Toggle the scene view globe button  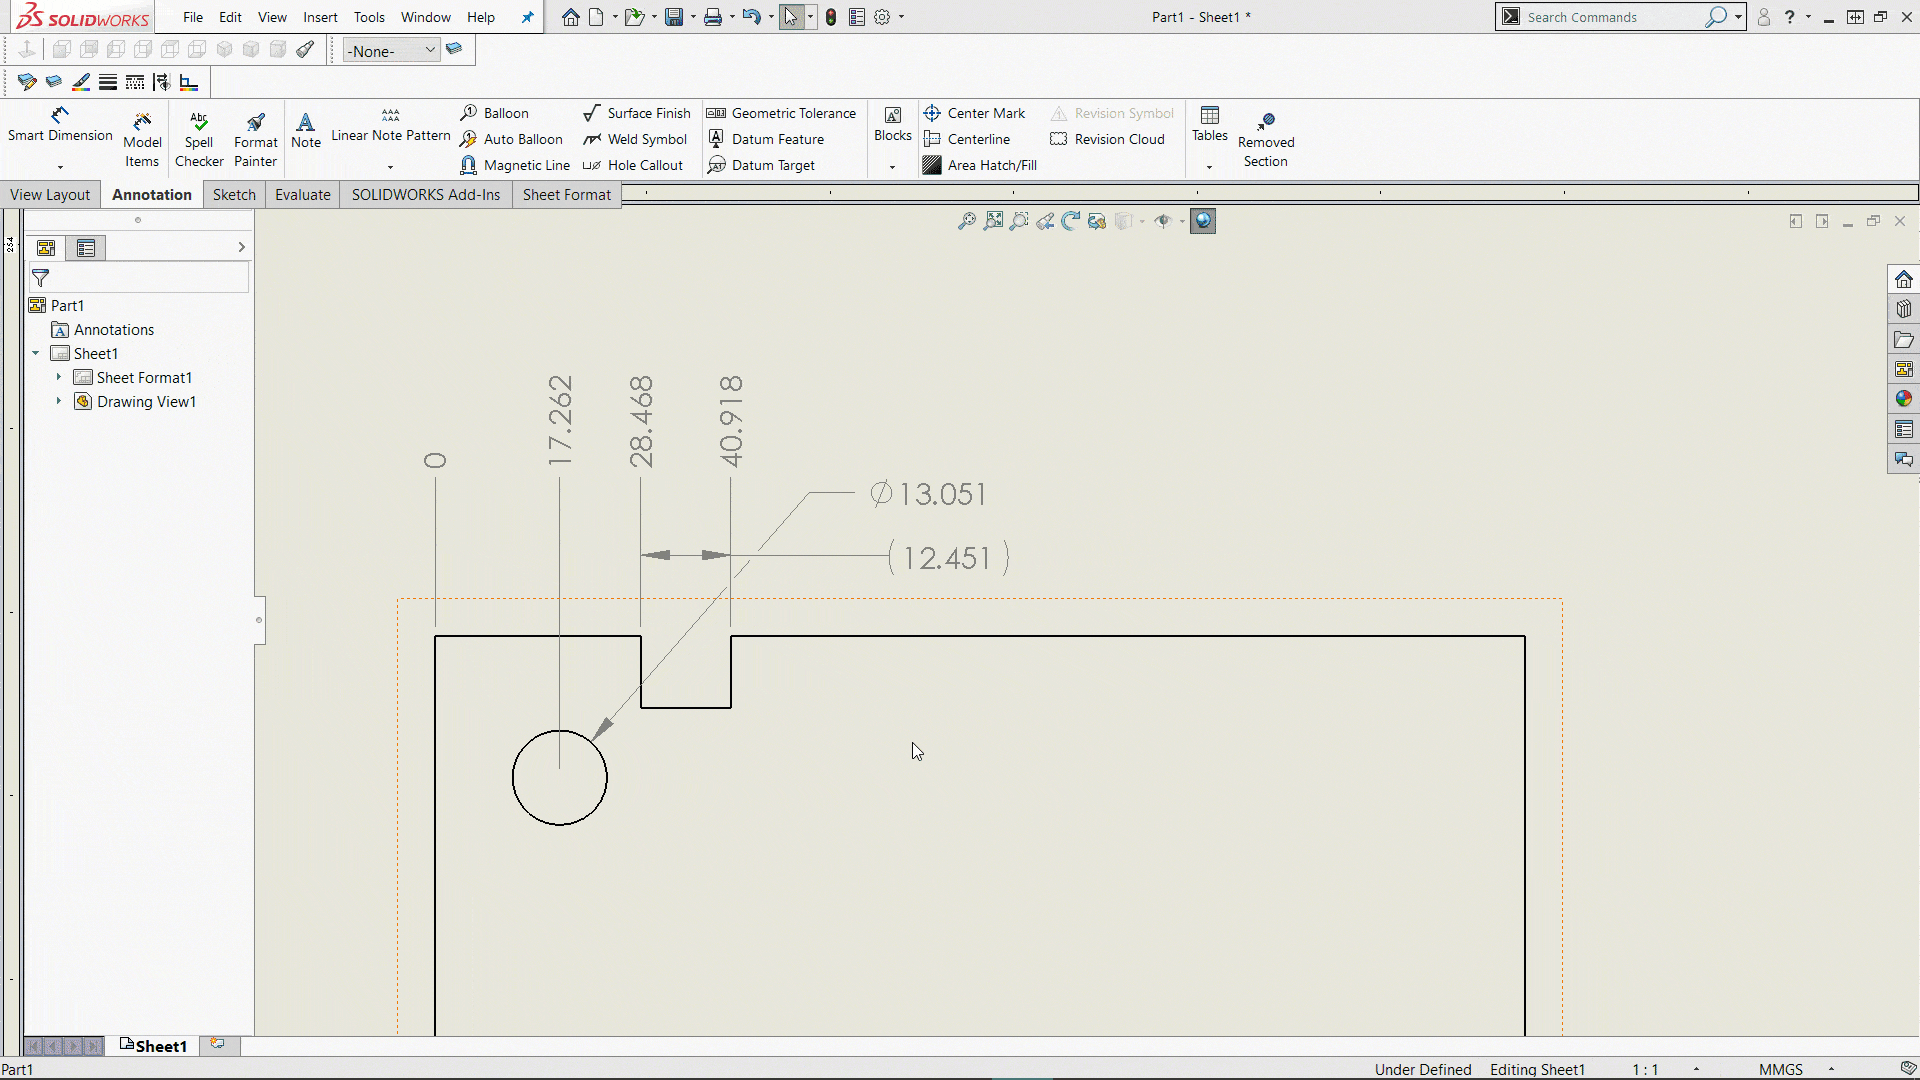(1203, 221)
